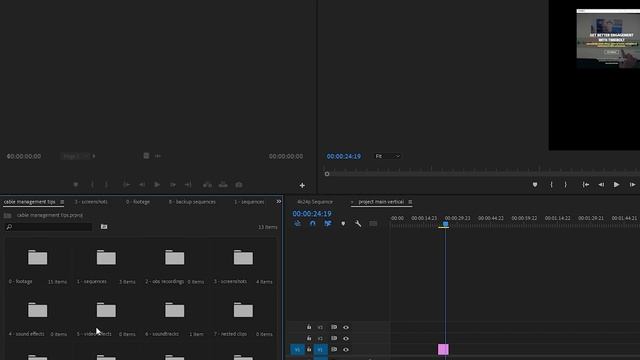Click Drag Audio Only icon in Source Monitor

tap(158, 156)
